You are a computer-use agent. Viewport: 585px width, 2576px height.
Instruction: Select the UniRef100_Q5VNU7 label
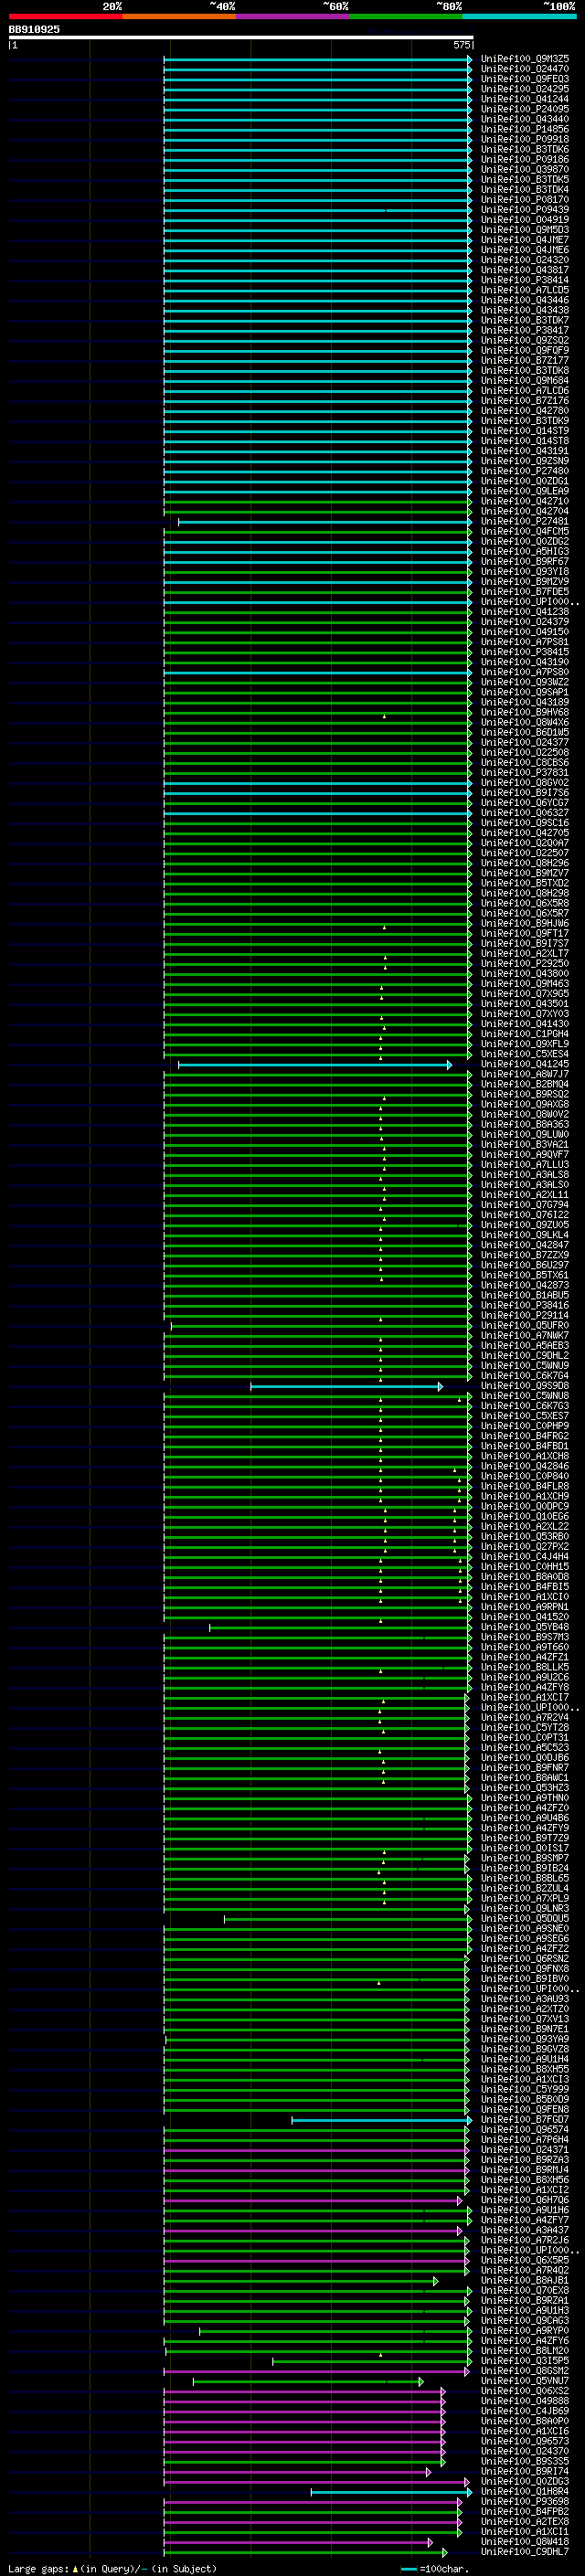point(525,2381)
